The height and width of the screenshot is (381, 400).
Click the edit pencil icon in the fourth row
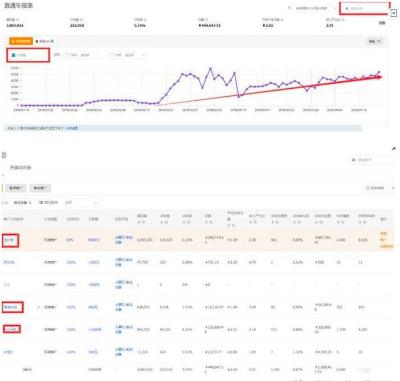[x=38, y=307]
